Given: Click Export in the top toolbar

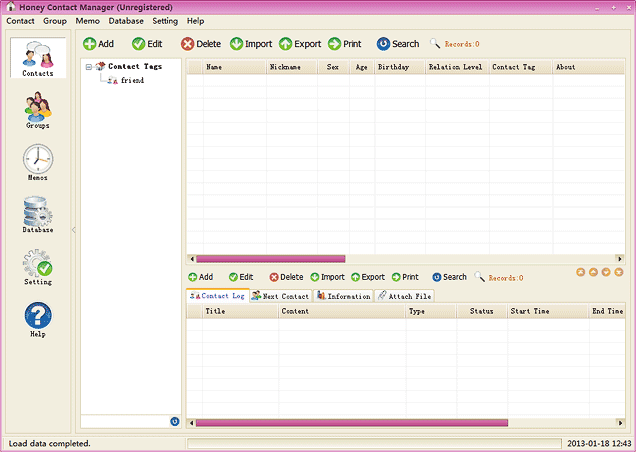Looking at the screenshot, I should (300, 44).
